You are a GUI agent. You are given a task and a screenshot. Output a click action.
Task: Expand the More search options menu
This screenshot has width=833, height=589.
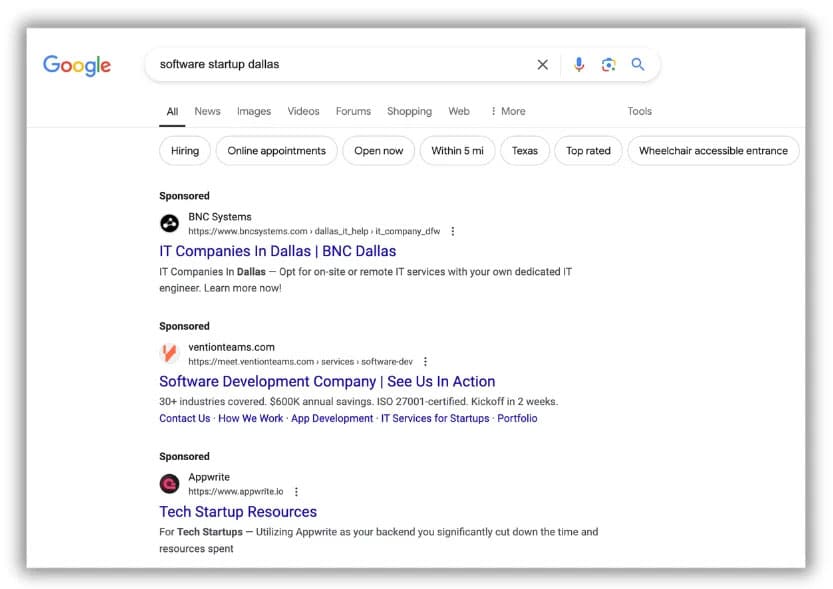(x=508, y=111)
